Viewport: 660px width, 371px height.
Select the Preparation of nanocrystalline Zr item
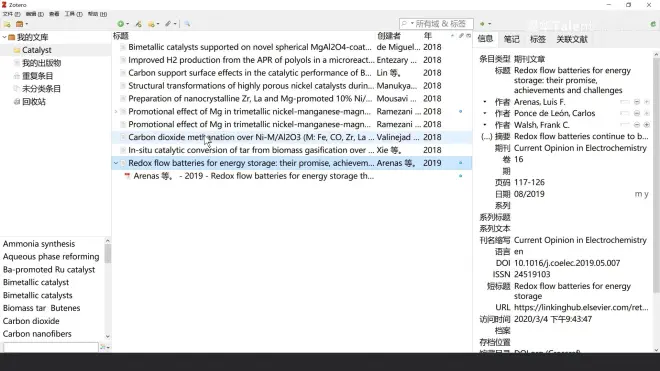pos(292,99)
